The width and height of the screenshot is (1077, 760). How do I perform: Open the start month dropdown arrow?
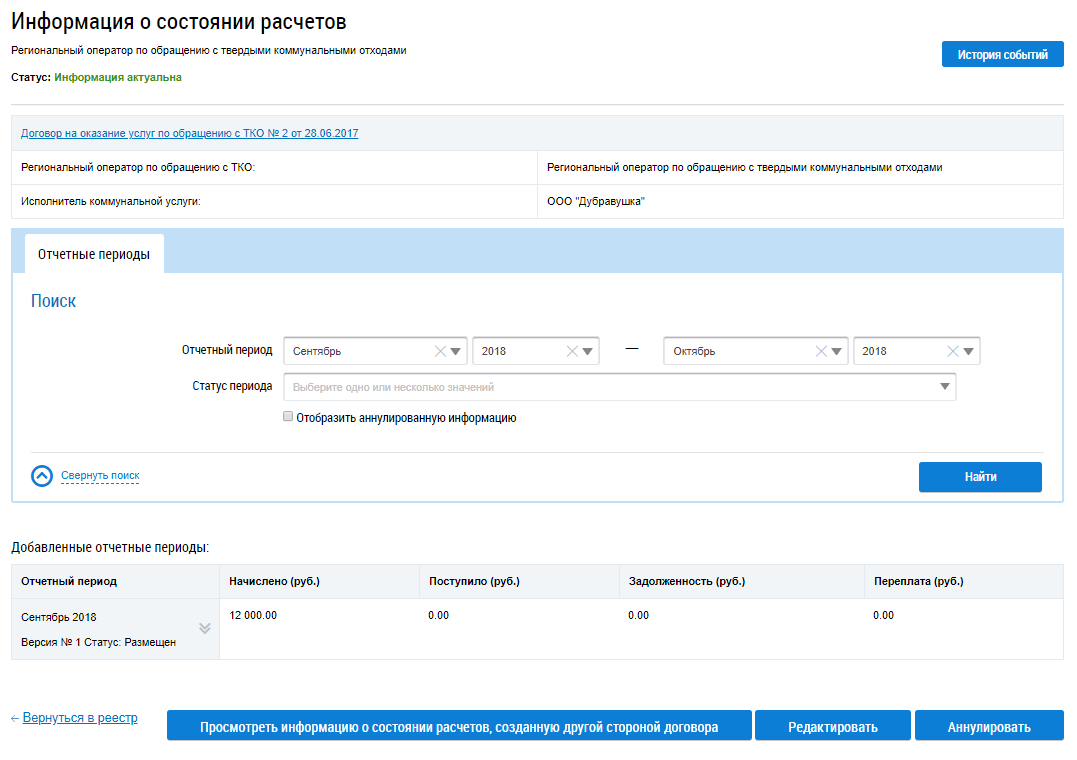click(456, 351)
